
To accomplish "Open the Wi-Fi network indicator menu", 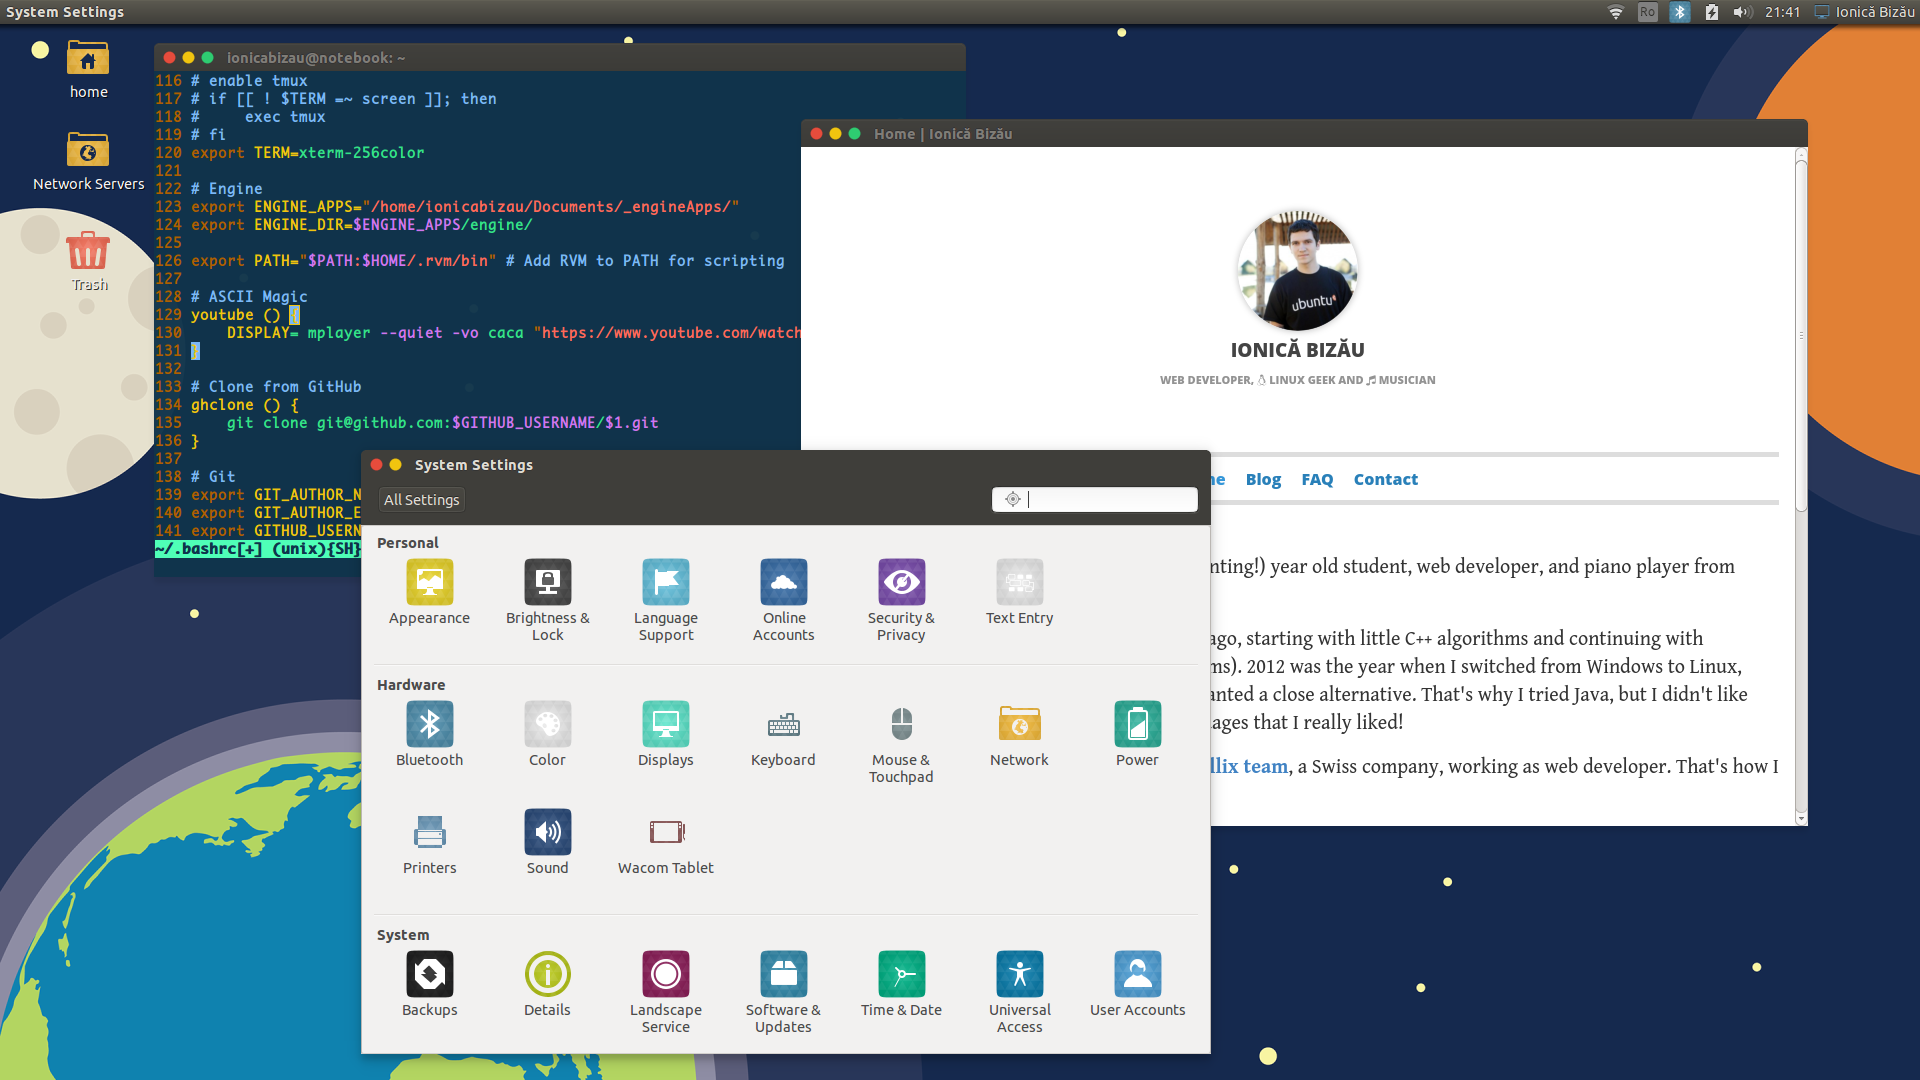I will [x=1615, y=12].
